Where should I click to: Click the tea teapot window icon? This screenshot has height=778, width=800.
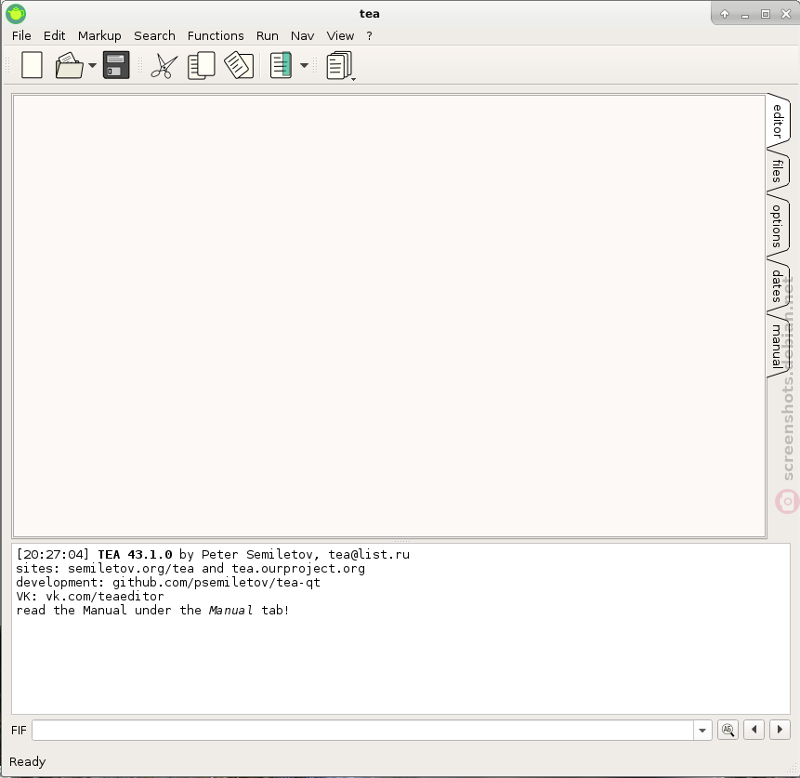coord(16,14)
